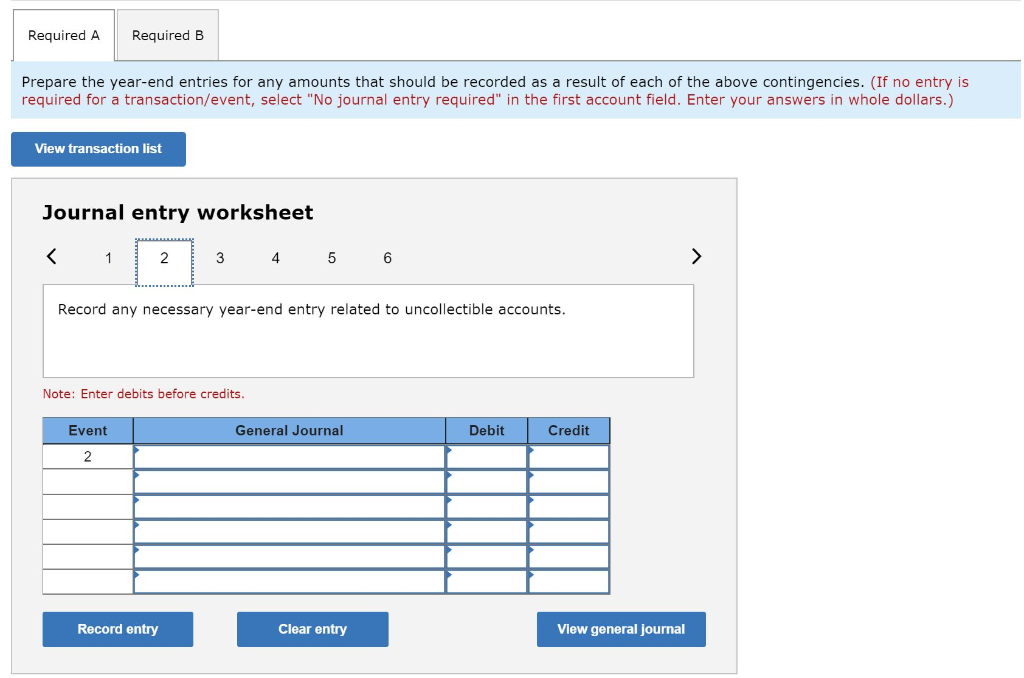The height and width of the screenshot is (678, 1024).
Task: Open View general journal
Action: (621, 629)
